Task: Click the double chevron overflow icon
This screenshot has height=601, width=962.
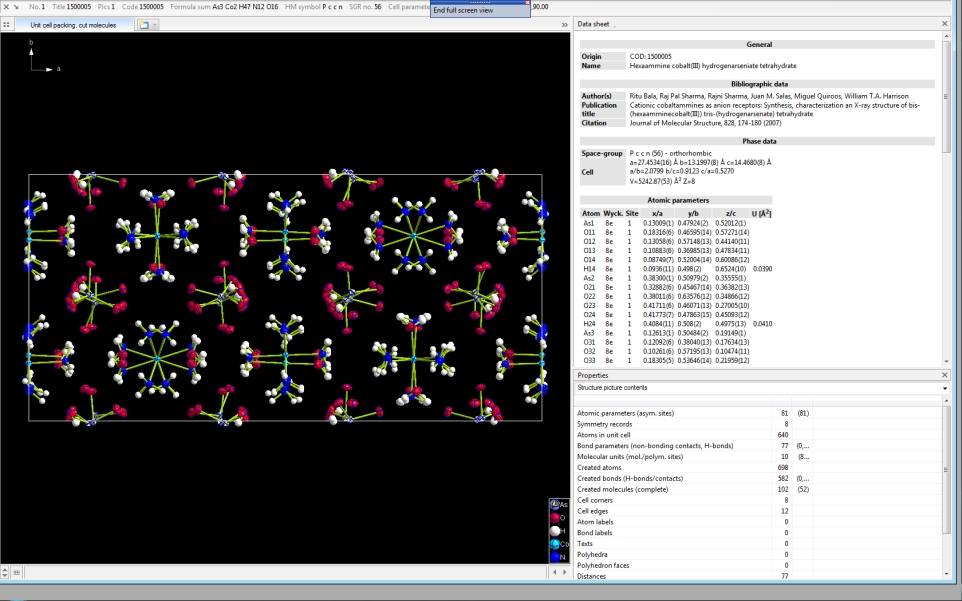Action: 564,24
